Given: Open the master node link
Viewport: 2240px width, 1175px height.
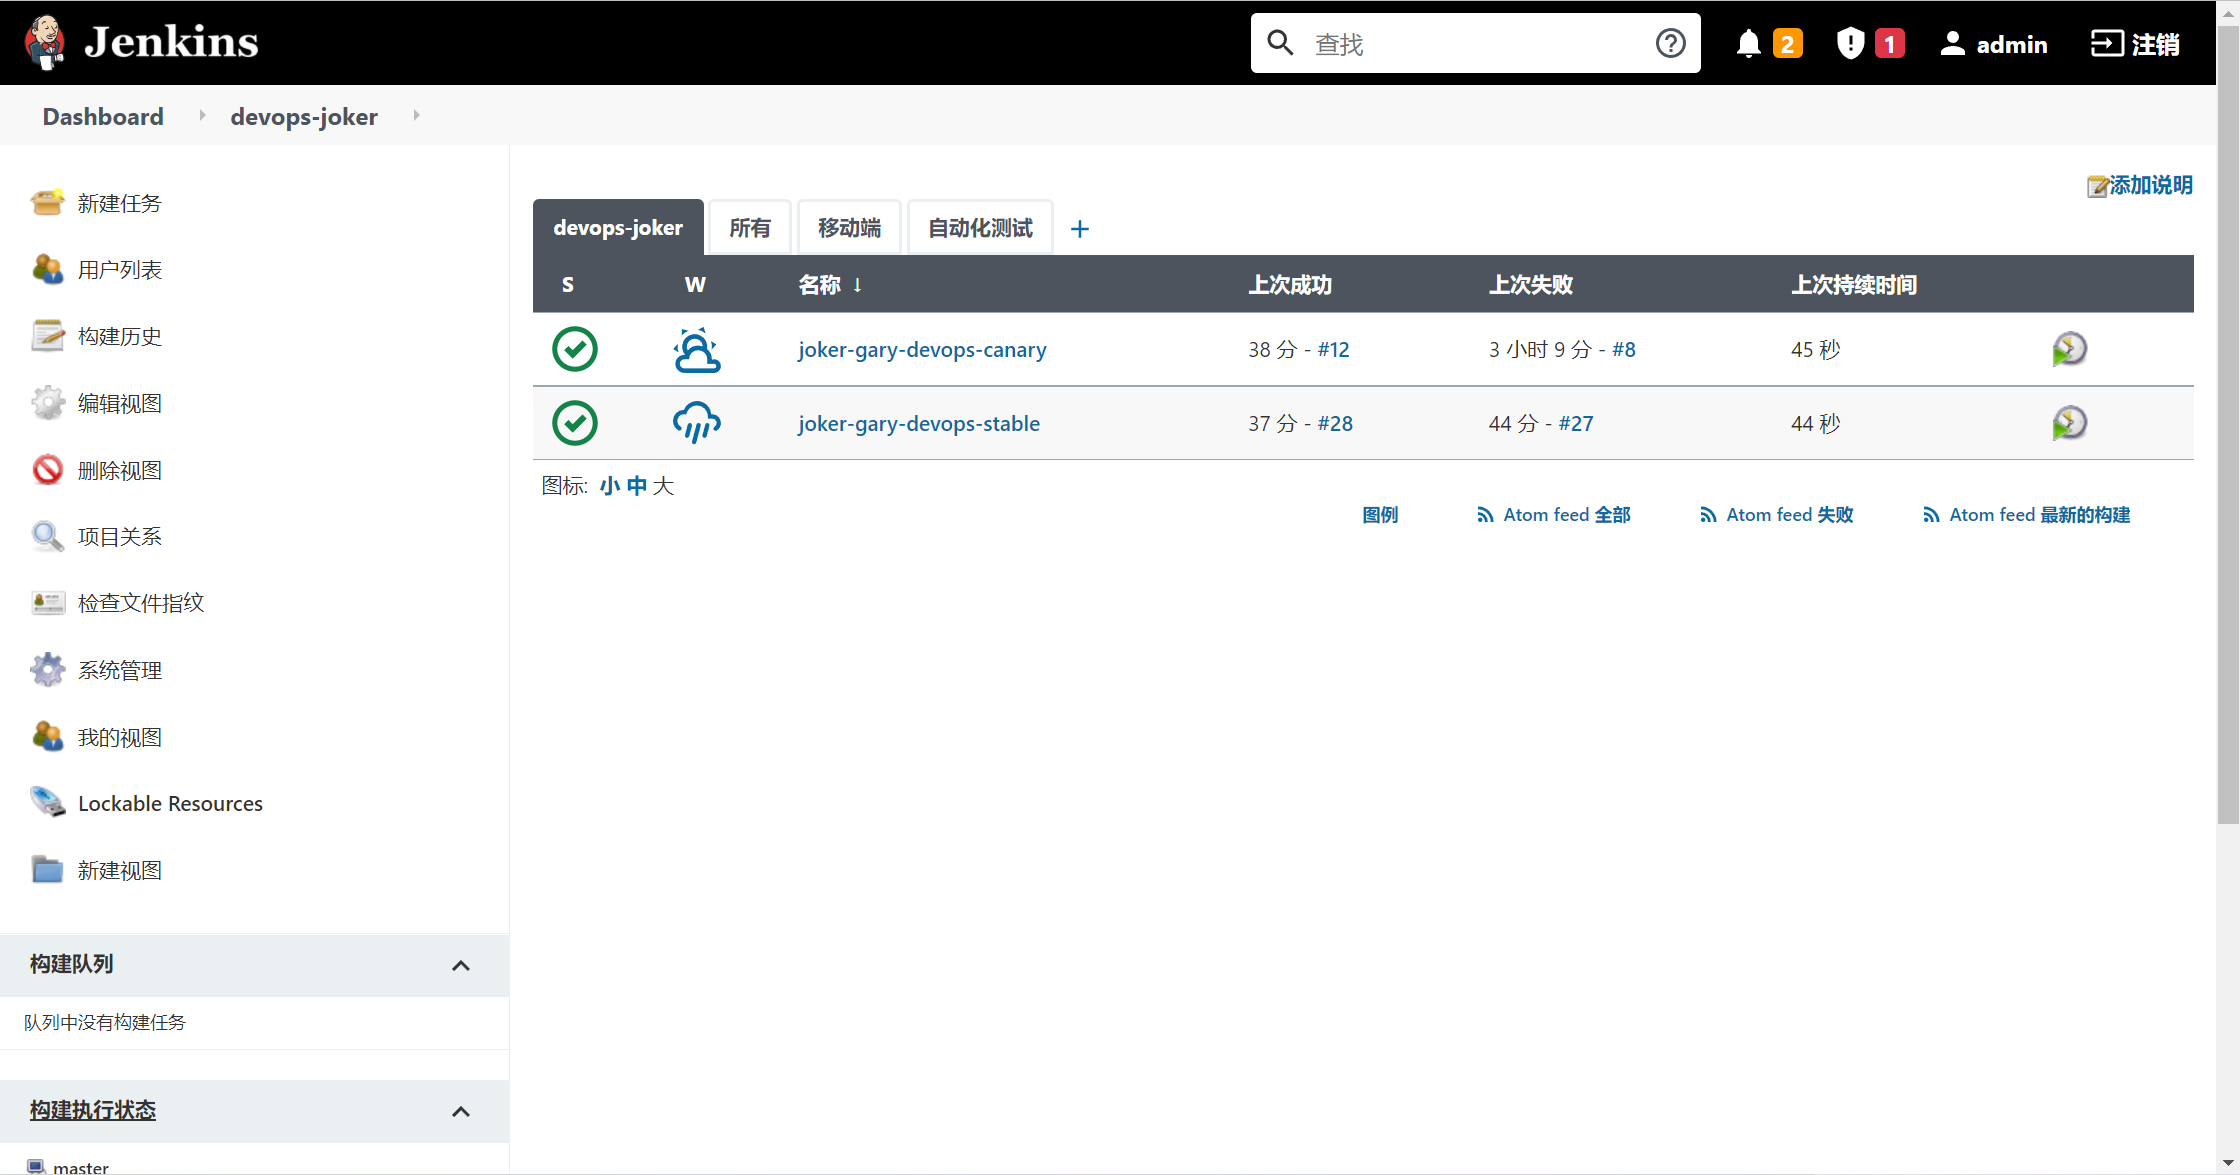Looking at the screenshot, I should pyautogui.click(x=81, y=1166).
